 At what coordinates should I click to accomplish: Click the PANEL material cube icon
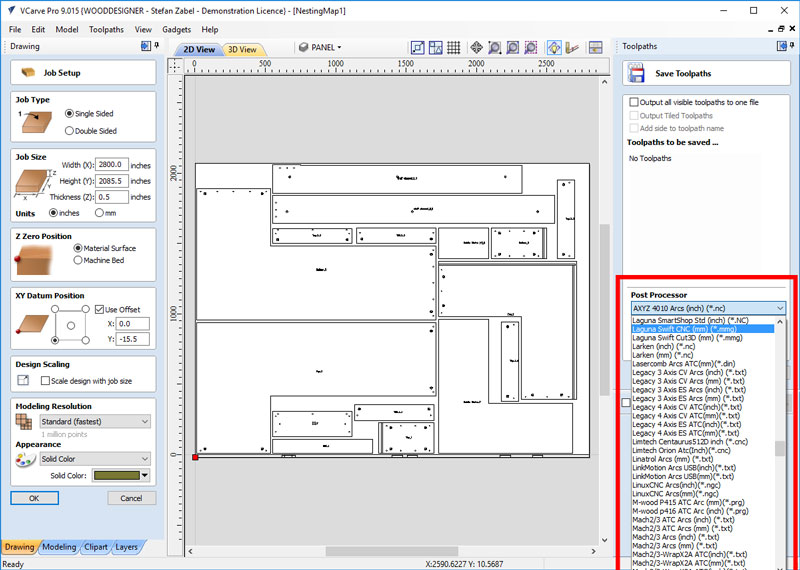[304, 47]
